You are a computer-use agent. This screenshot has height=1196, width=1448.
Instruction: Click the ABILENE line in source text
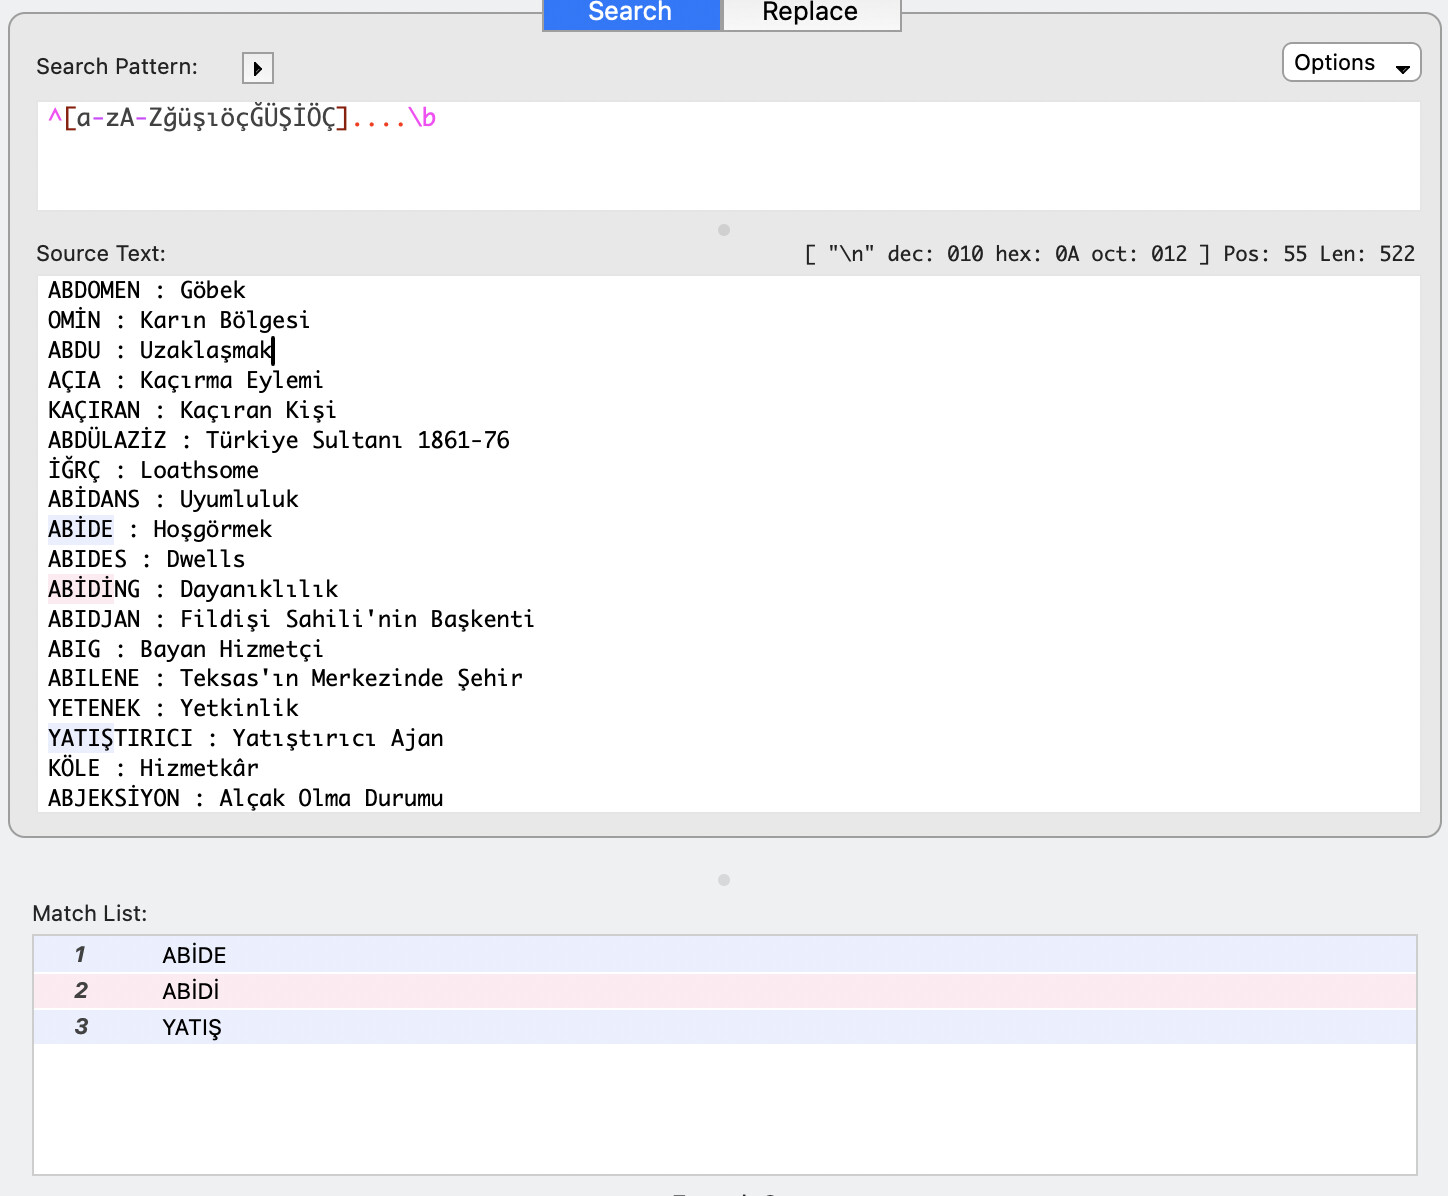[x=284, y=678]
